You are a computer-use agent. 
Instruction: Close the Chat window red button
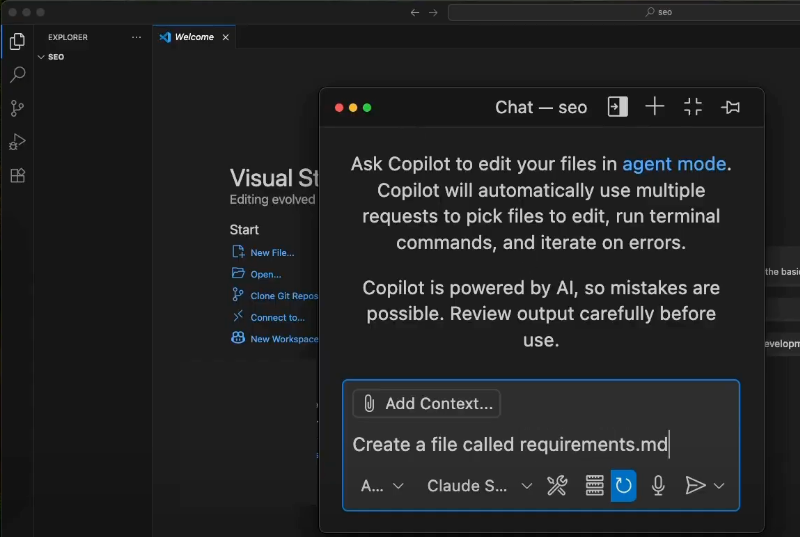click(339, 108)
